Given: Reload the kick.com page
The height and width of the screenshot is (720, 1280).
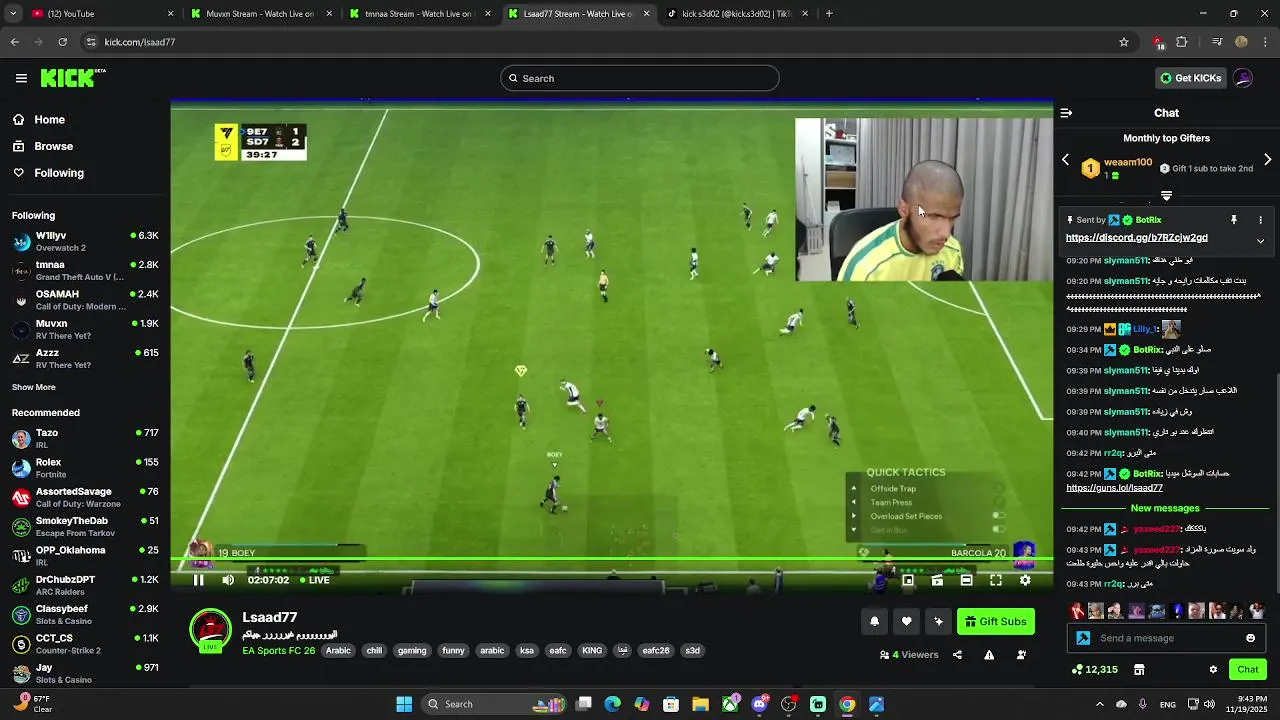Looking at the screenshot, I should click(62, 42).
